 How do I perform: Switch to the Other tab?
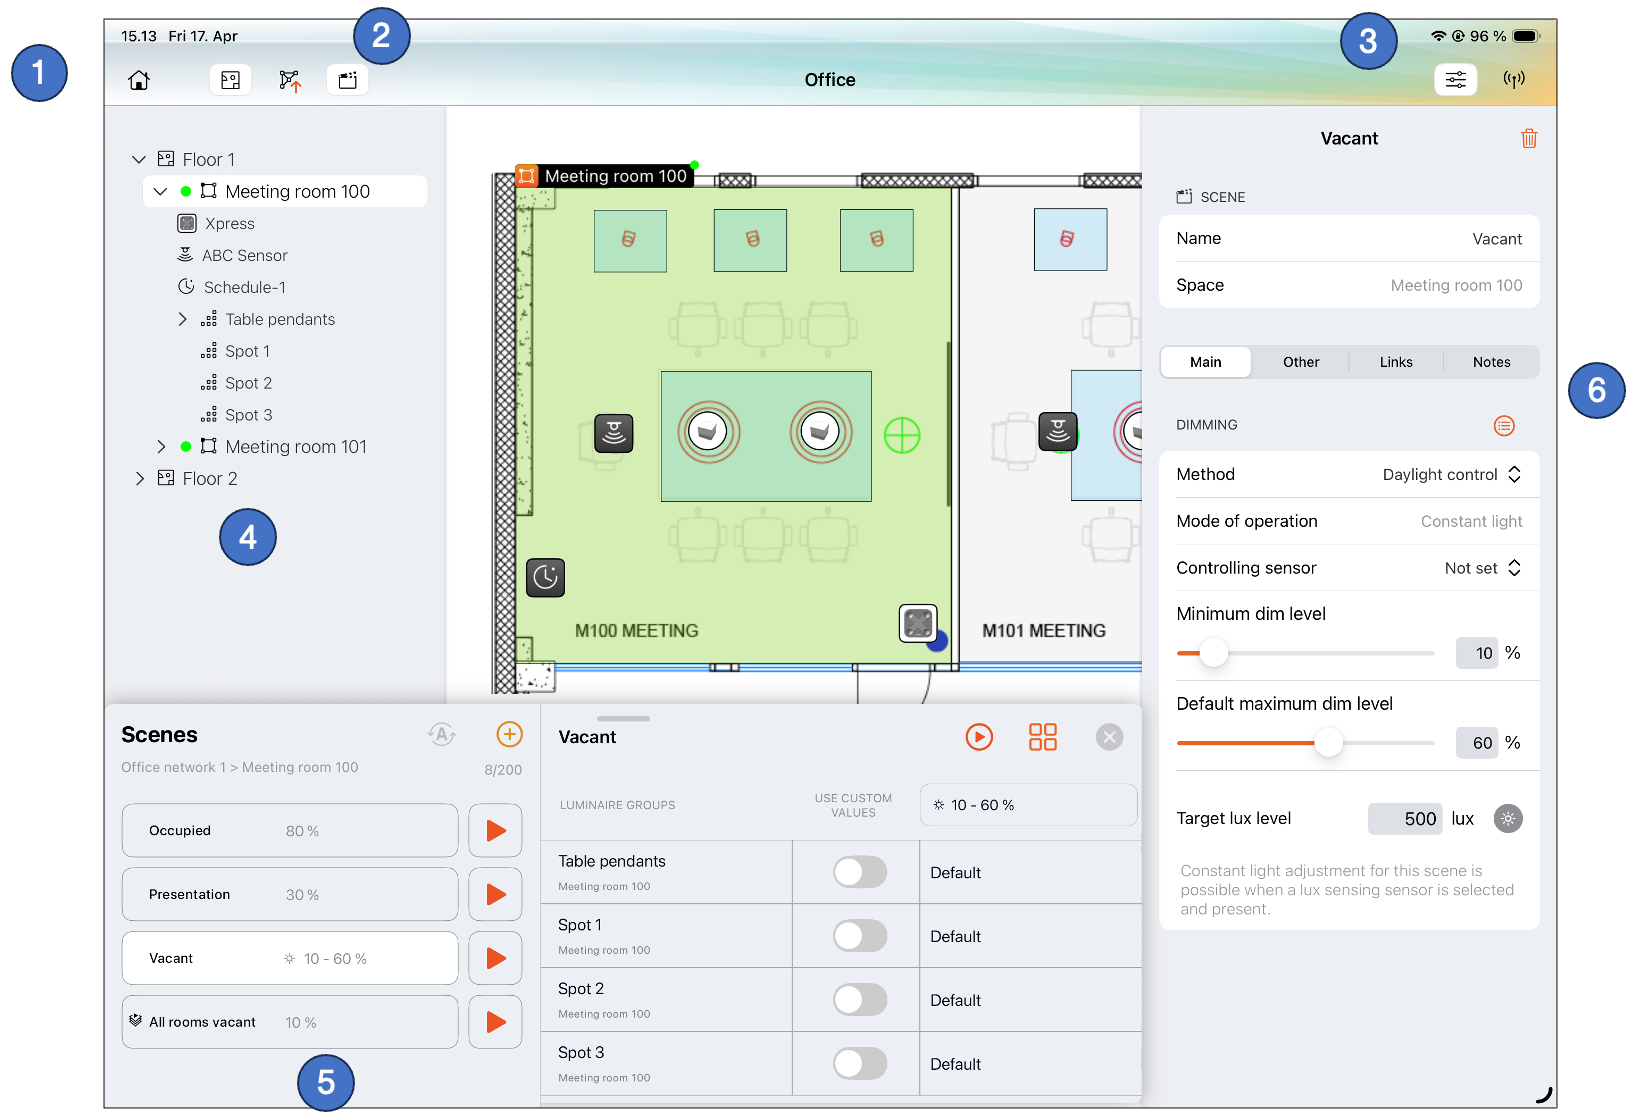click(x=1301, y=362)
